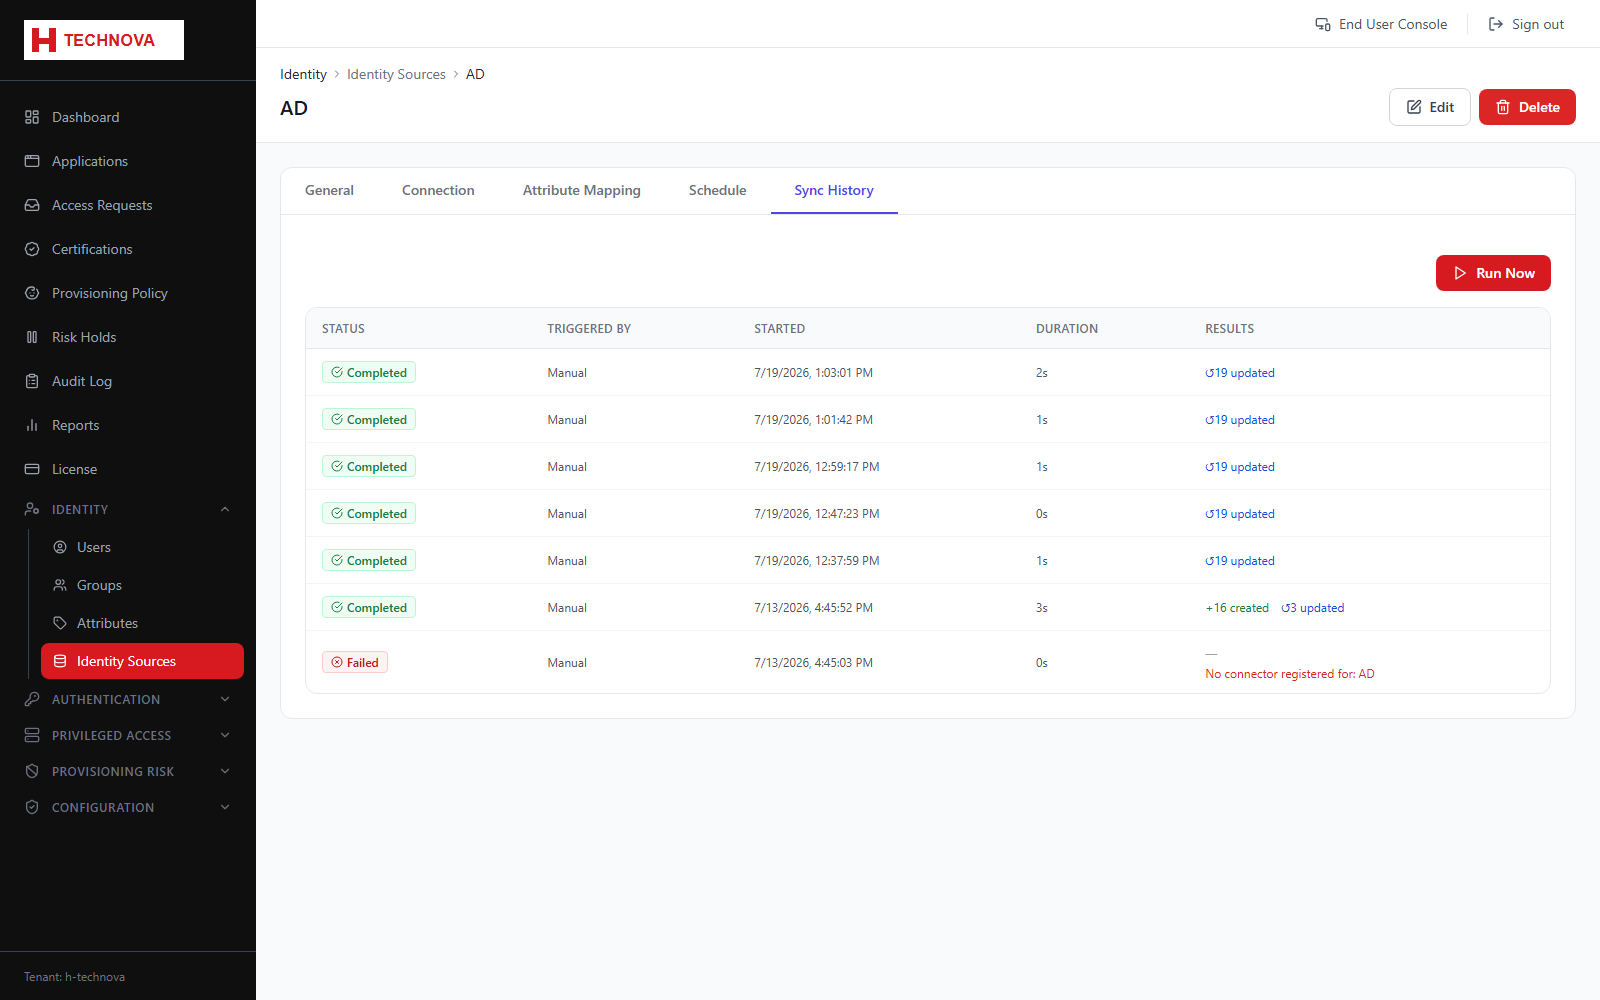Image resolution: width=1600 pixels, height=1000 pixels.
Task: Select the Sync History tab
Action: tap(834, 190)
